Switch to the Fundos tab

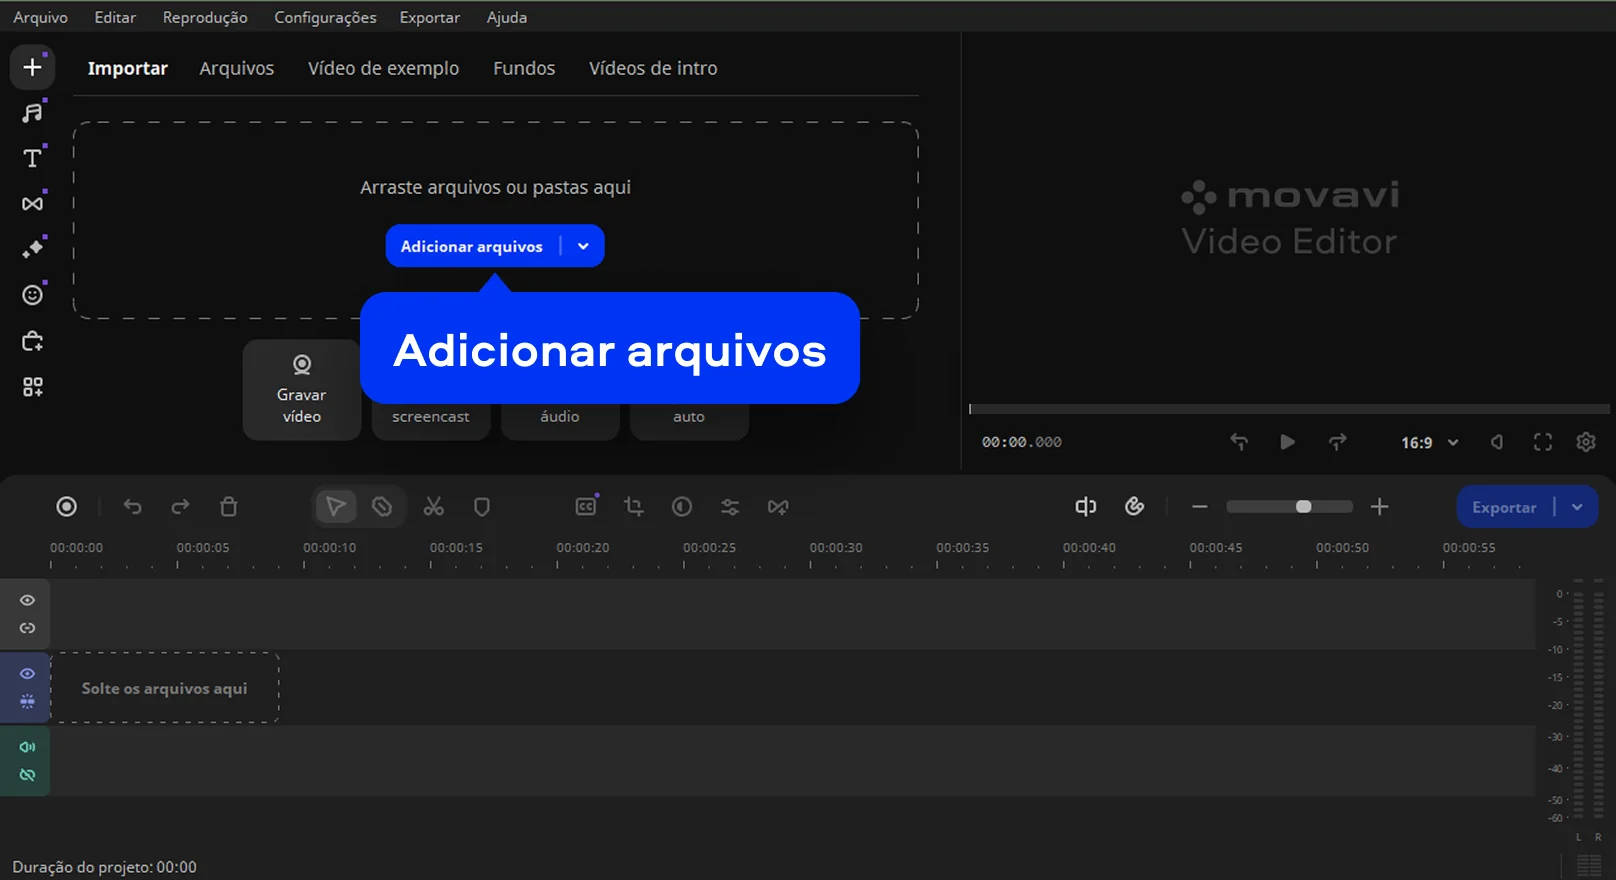click(x=523, y=68)
